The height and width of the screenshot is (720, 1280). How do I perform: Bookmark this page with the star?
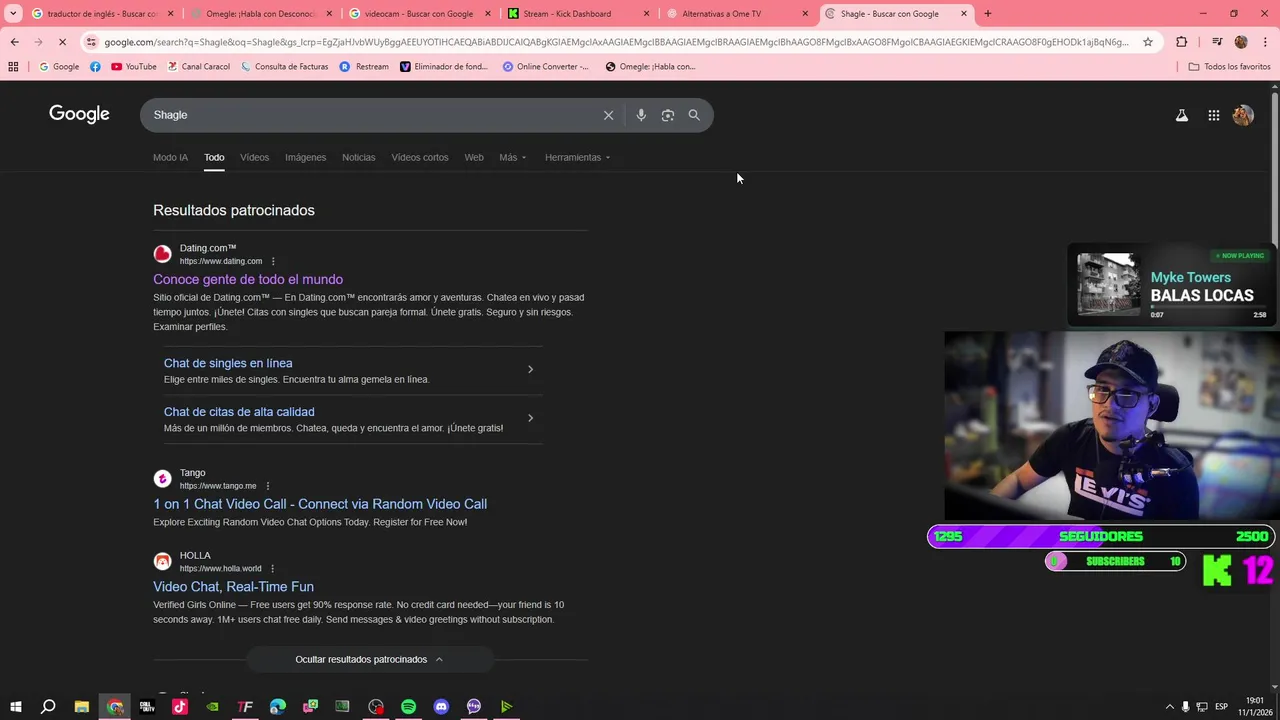[1148, 42]
